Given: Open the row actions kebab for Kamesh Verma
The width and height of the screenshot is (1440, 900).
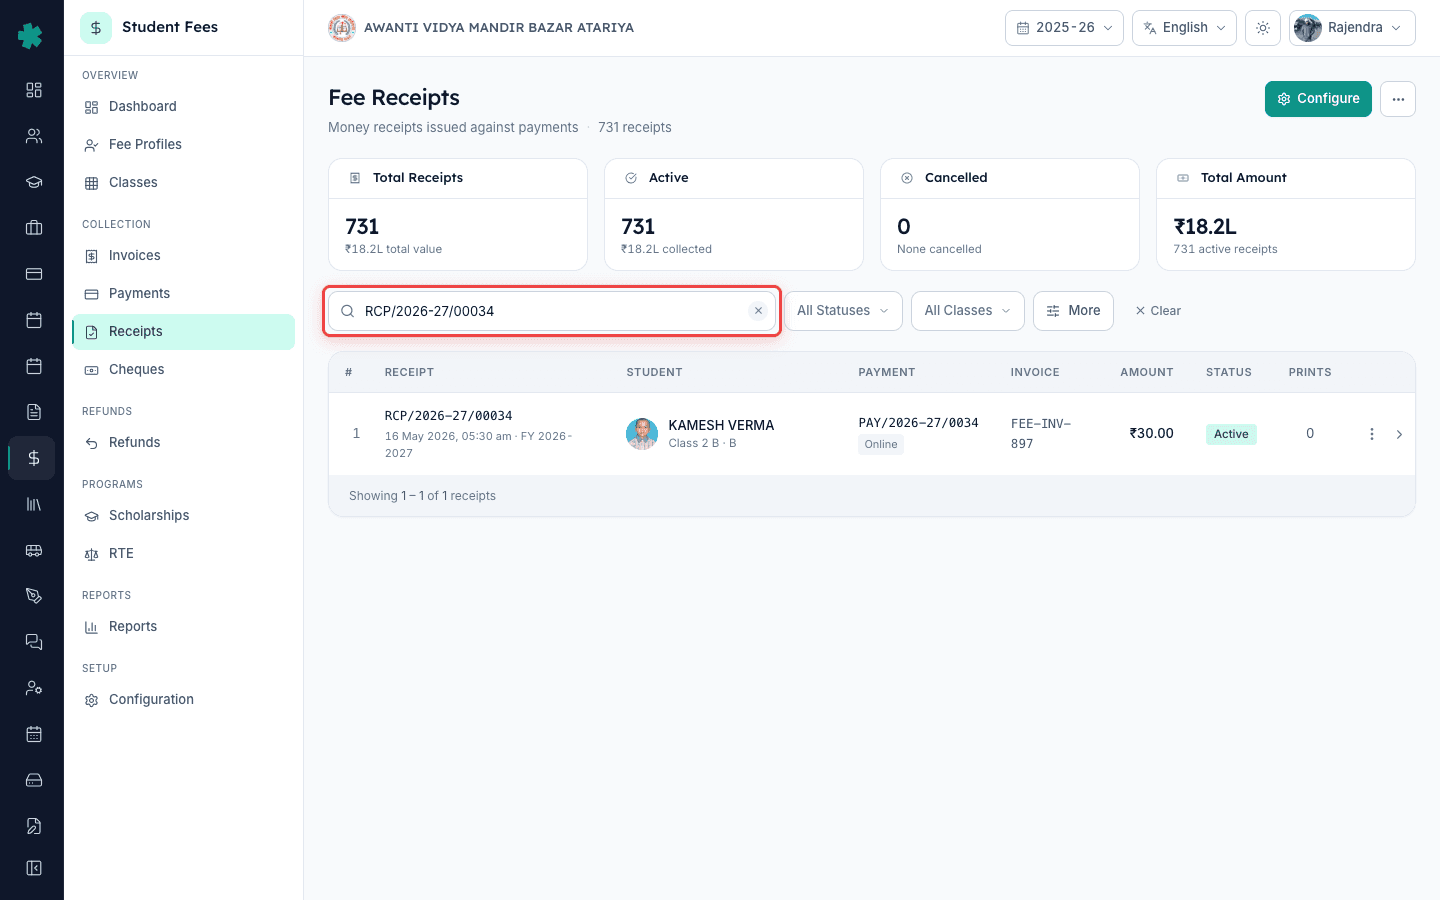Looking at the screenshot, I should [1372, 434].
